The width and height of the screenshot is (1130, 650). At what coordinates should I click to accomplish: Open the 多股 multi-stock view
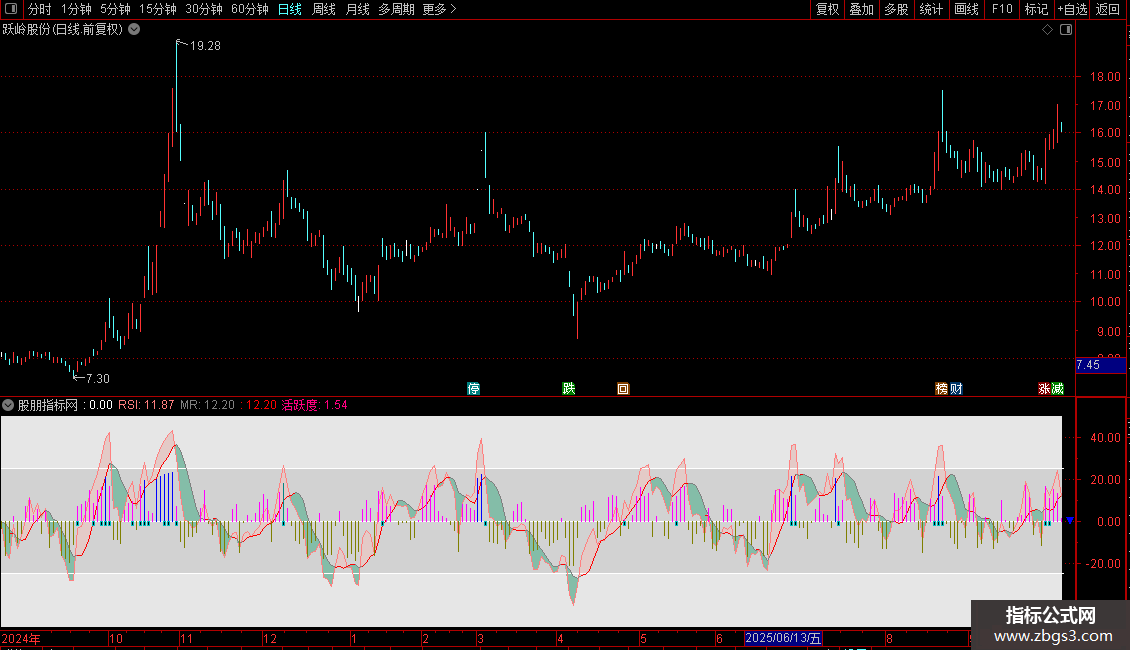pos(896,9)
